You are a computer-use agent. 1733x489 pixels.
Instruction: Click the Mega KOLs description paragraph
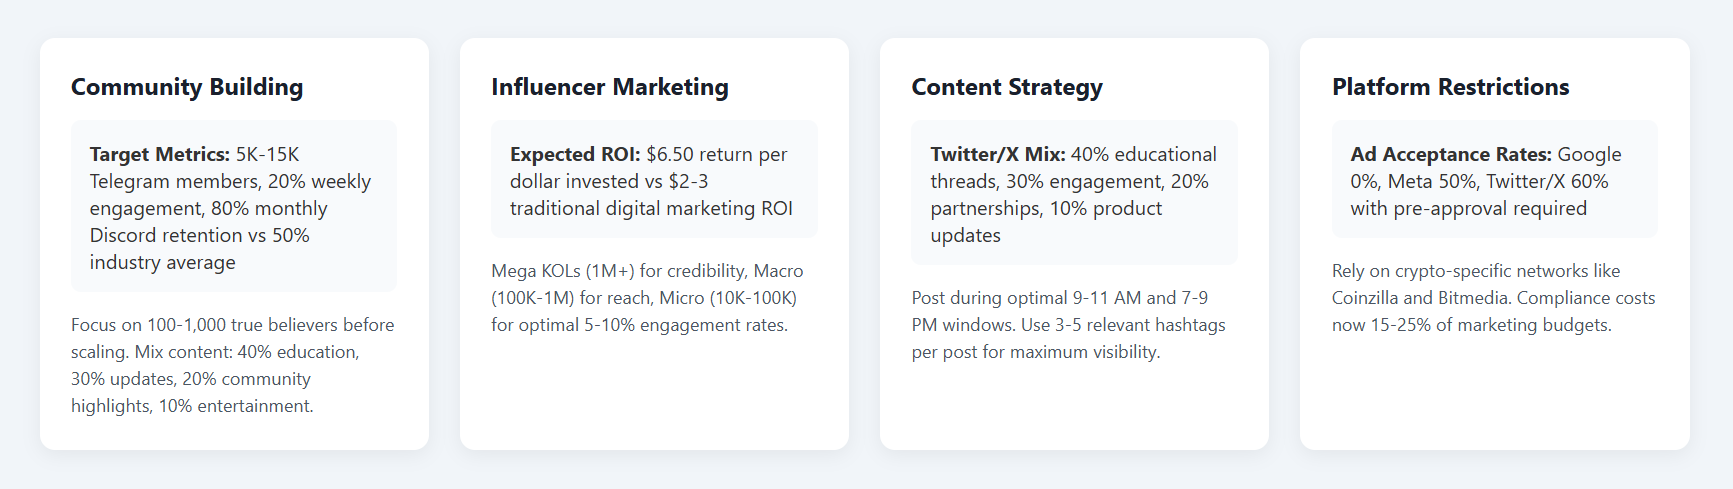(x=648, y=297)
